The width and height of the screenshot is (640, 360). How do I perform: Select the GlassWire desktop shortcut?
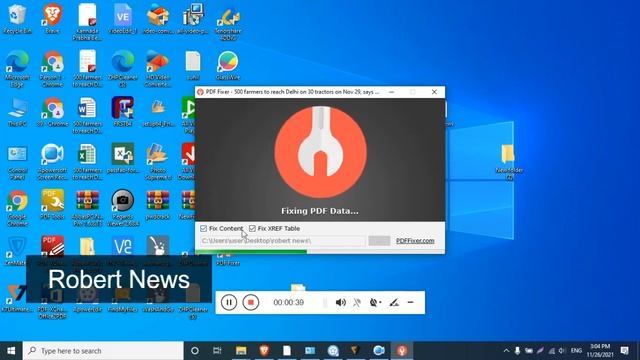coord(228,65)
